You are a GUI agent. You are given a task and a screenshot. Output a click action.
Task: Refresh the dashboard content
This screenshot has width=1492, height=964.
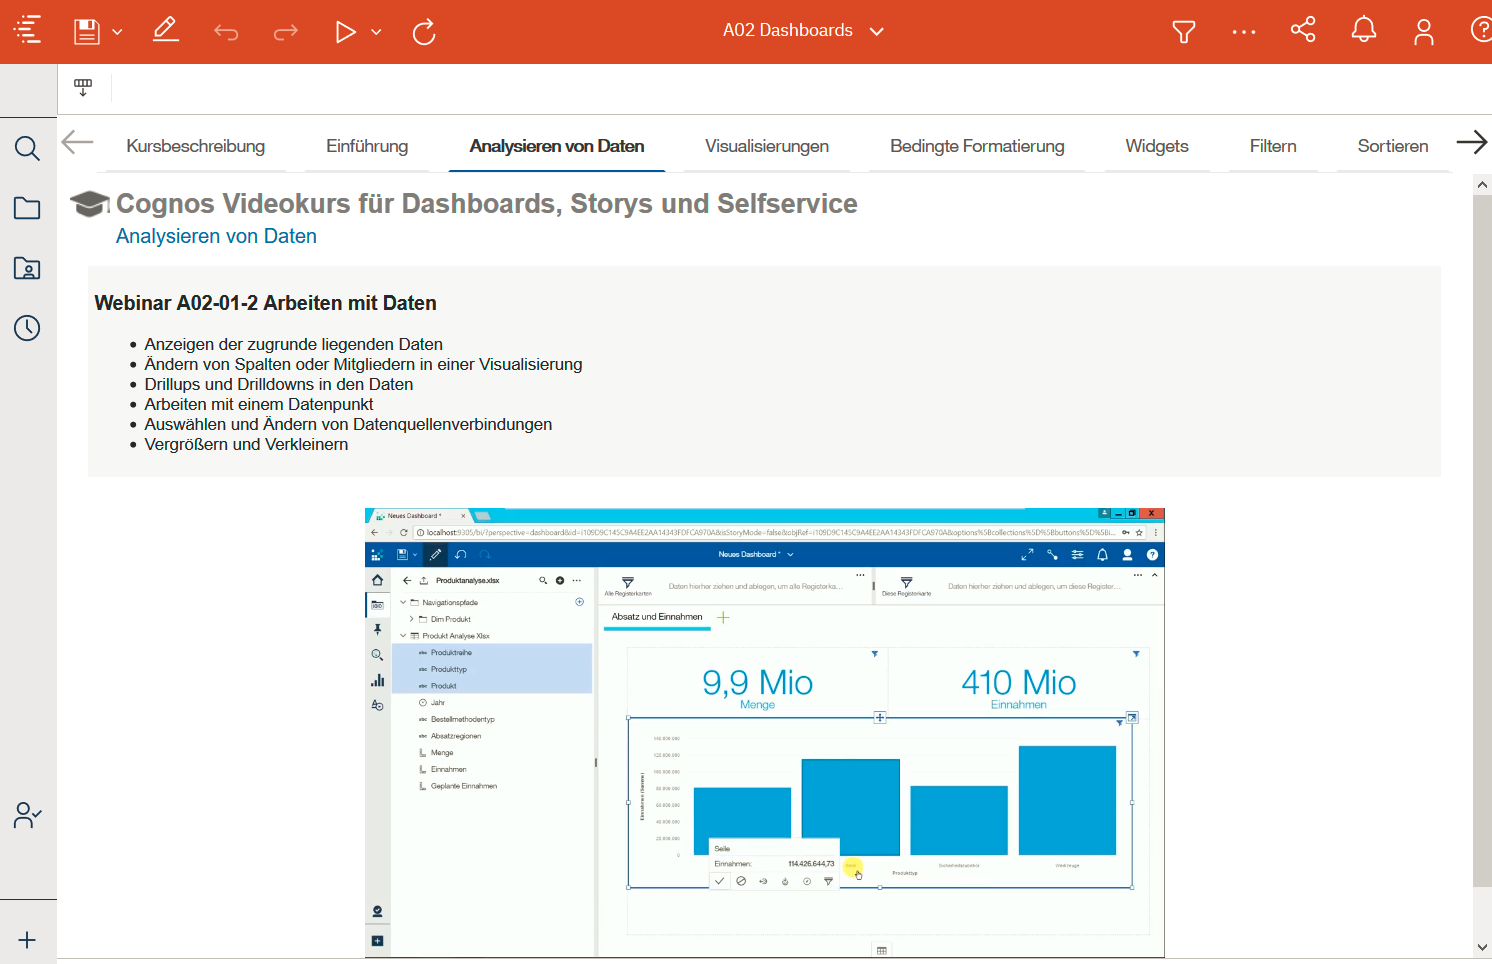tap(423, 31)
